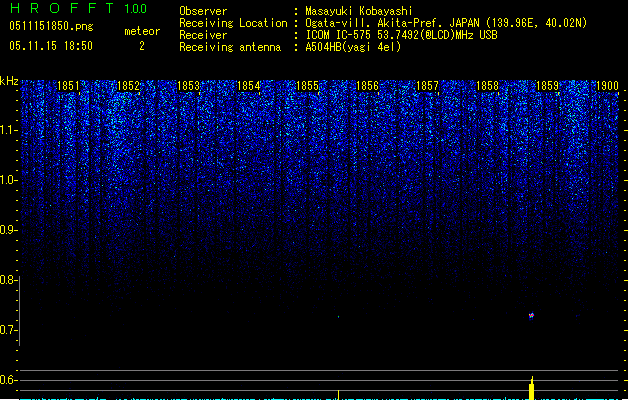Click the Receiving Location label
629x400 pixels.
(x=233, y=23)
